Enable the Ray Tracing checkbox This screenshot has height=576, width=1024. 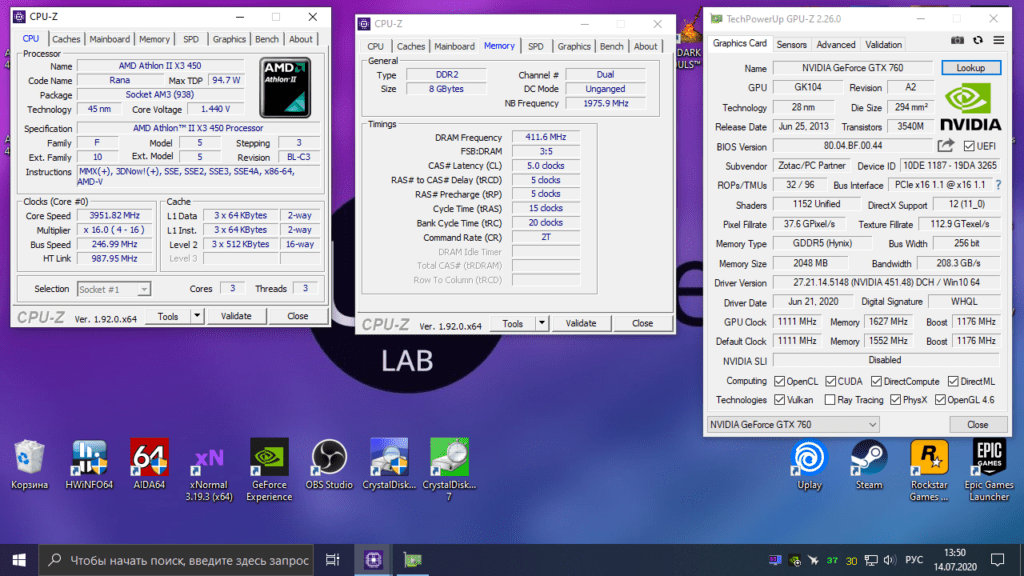pyautogui.click(x=830, y=400)
